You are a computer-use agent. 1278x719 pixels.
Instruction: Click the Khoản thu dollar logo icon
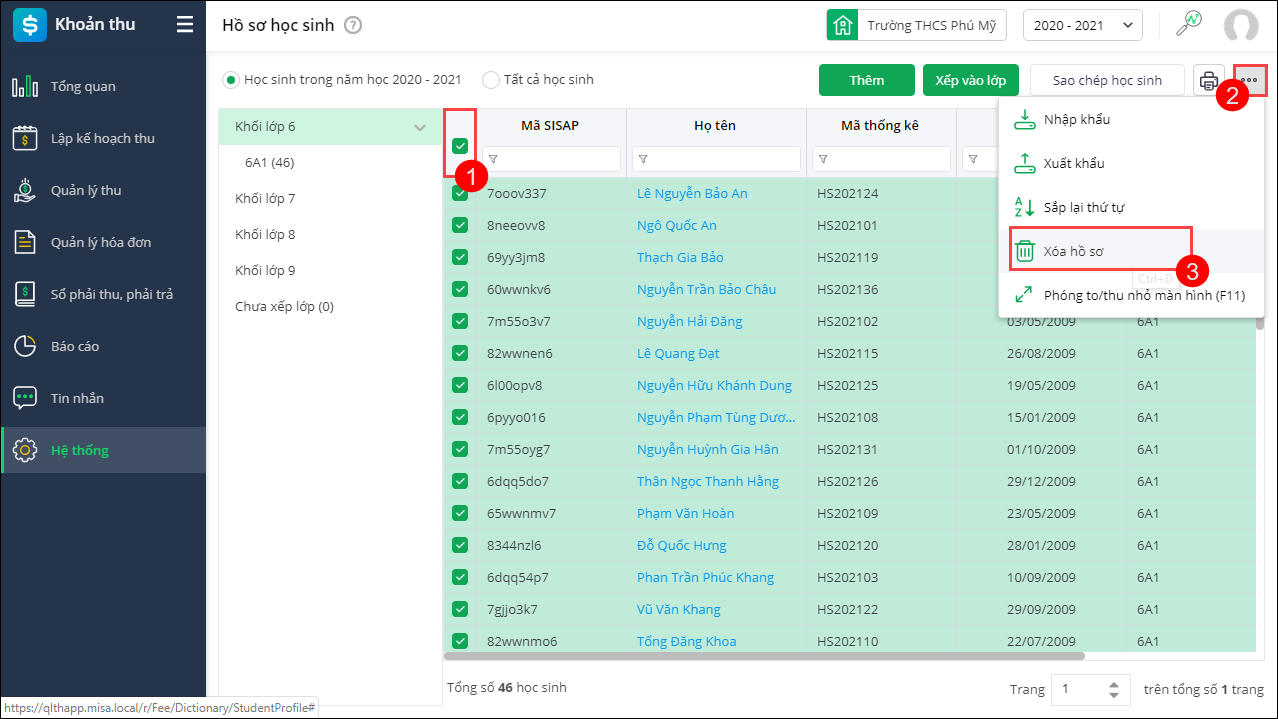pos(30,25)
